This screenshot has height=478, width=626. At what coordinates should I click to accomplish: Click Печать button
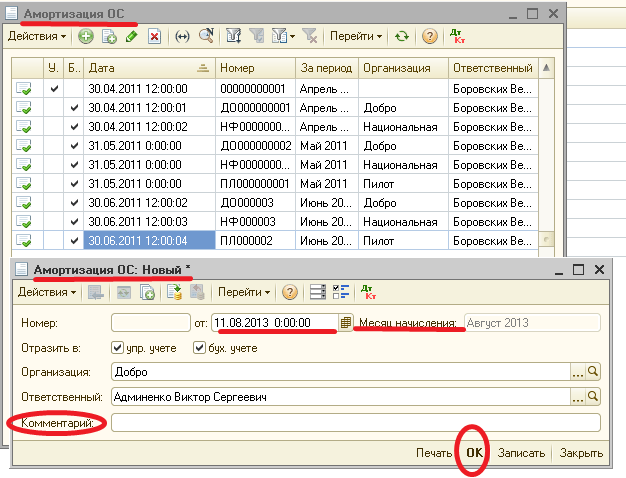tap(434, 453)
